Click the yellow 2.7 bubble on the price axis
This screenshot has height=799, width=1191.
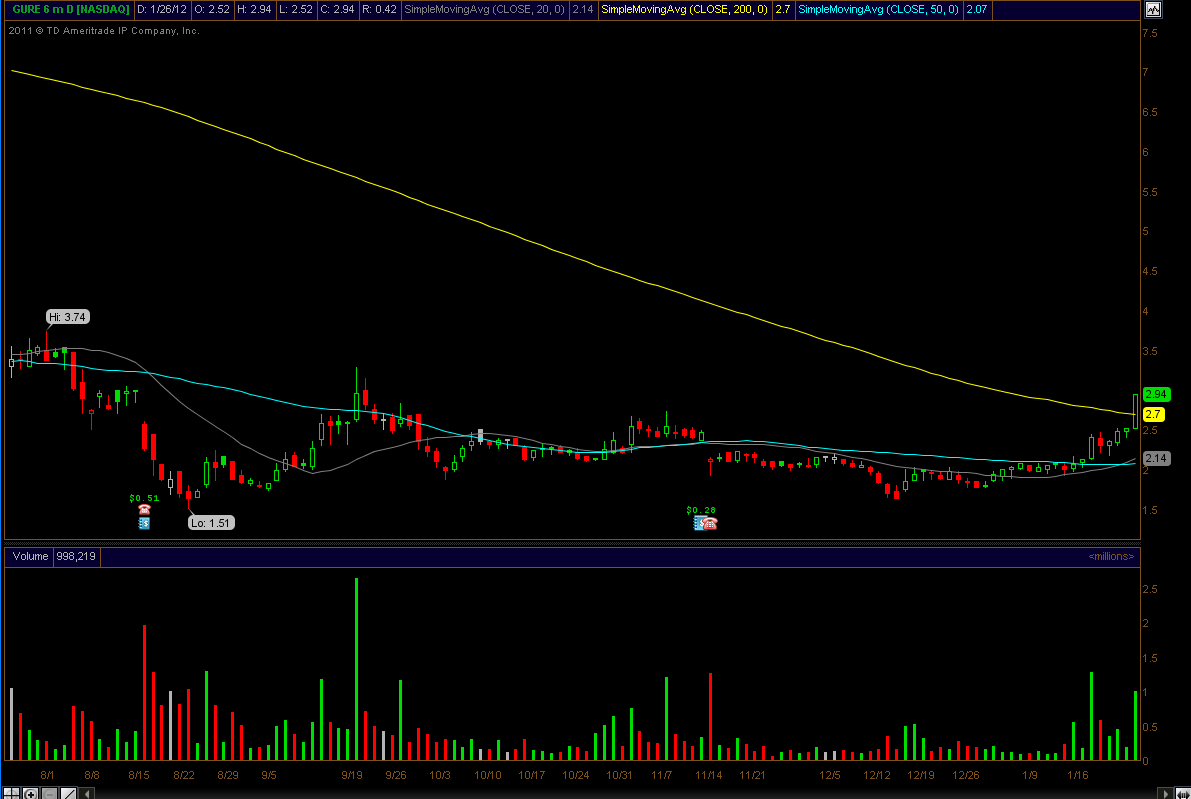1153,414
